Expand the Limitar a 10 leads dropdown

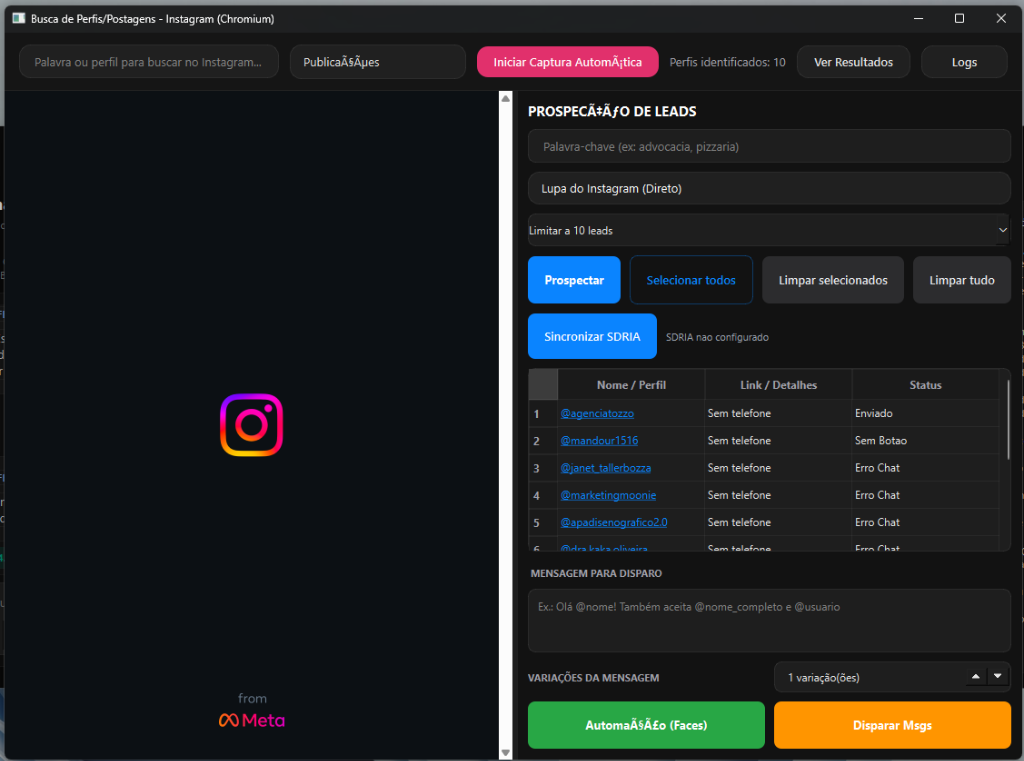(x=769, y=230)
